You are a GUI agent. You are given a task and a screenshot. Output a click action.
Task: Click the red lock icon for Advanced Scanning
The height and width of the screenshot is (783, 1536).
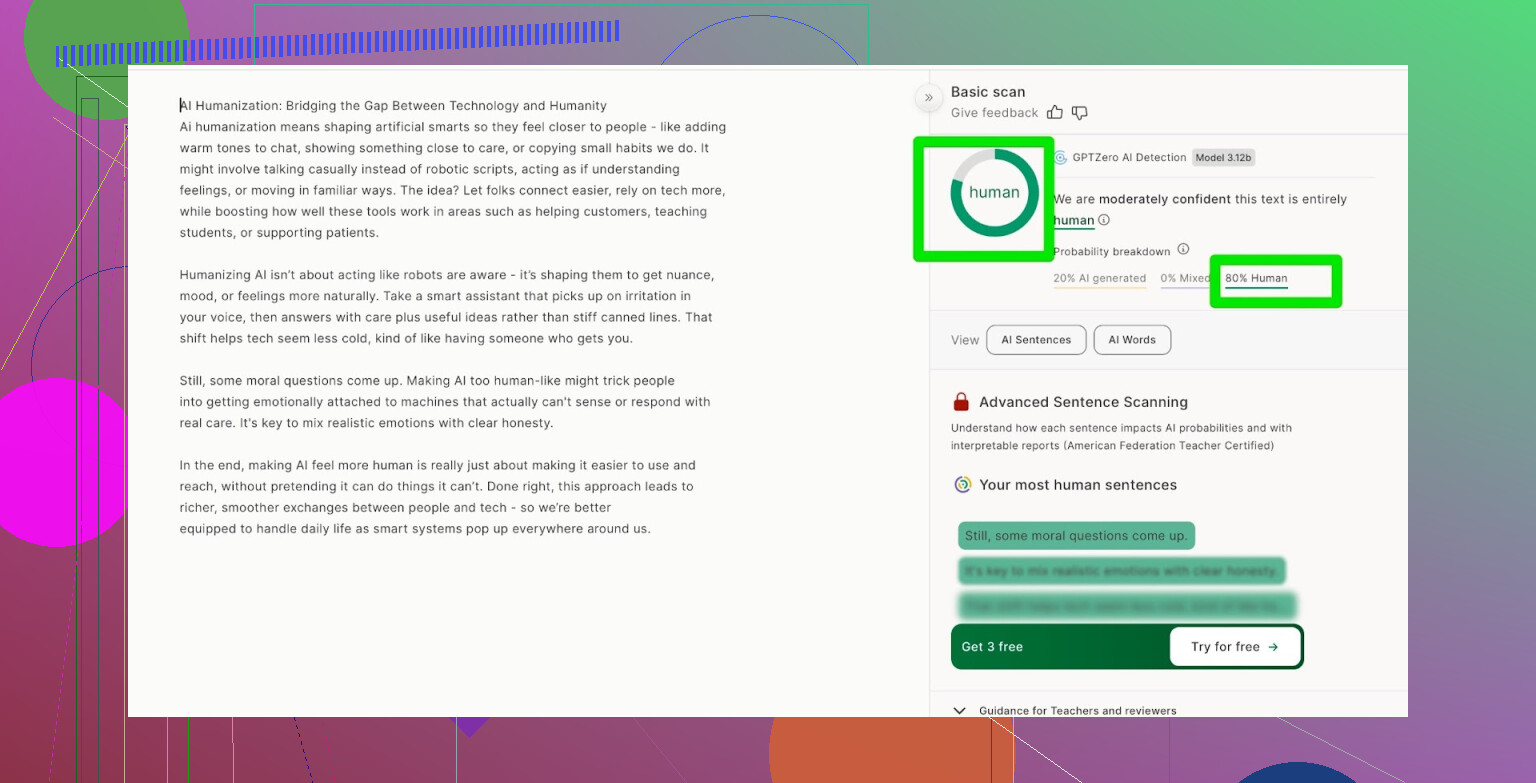[x=961, y=402]
